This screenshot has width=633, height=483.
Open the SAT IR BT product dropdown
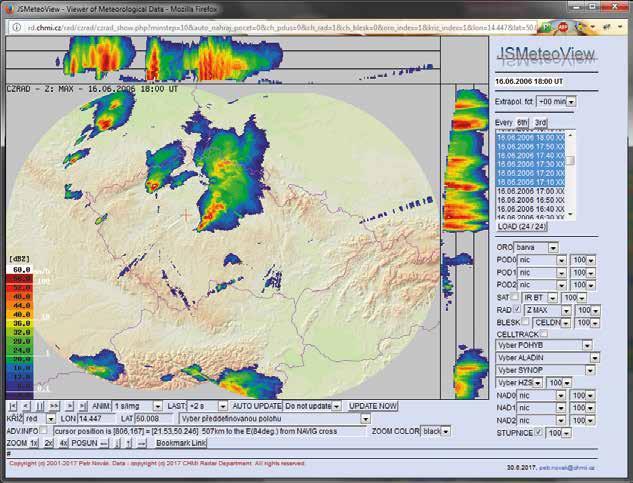[540, 298]
